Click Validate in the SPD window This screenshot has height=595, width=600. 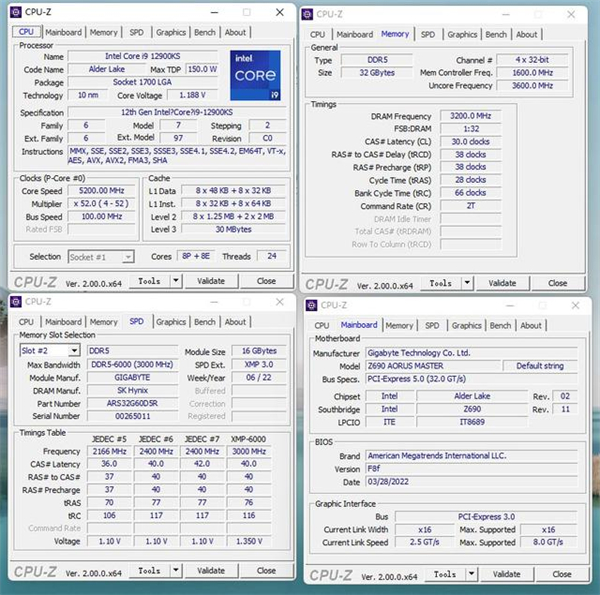point(211,571)
